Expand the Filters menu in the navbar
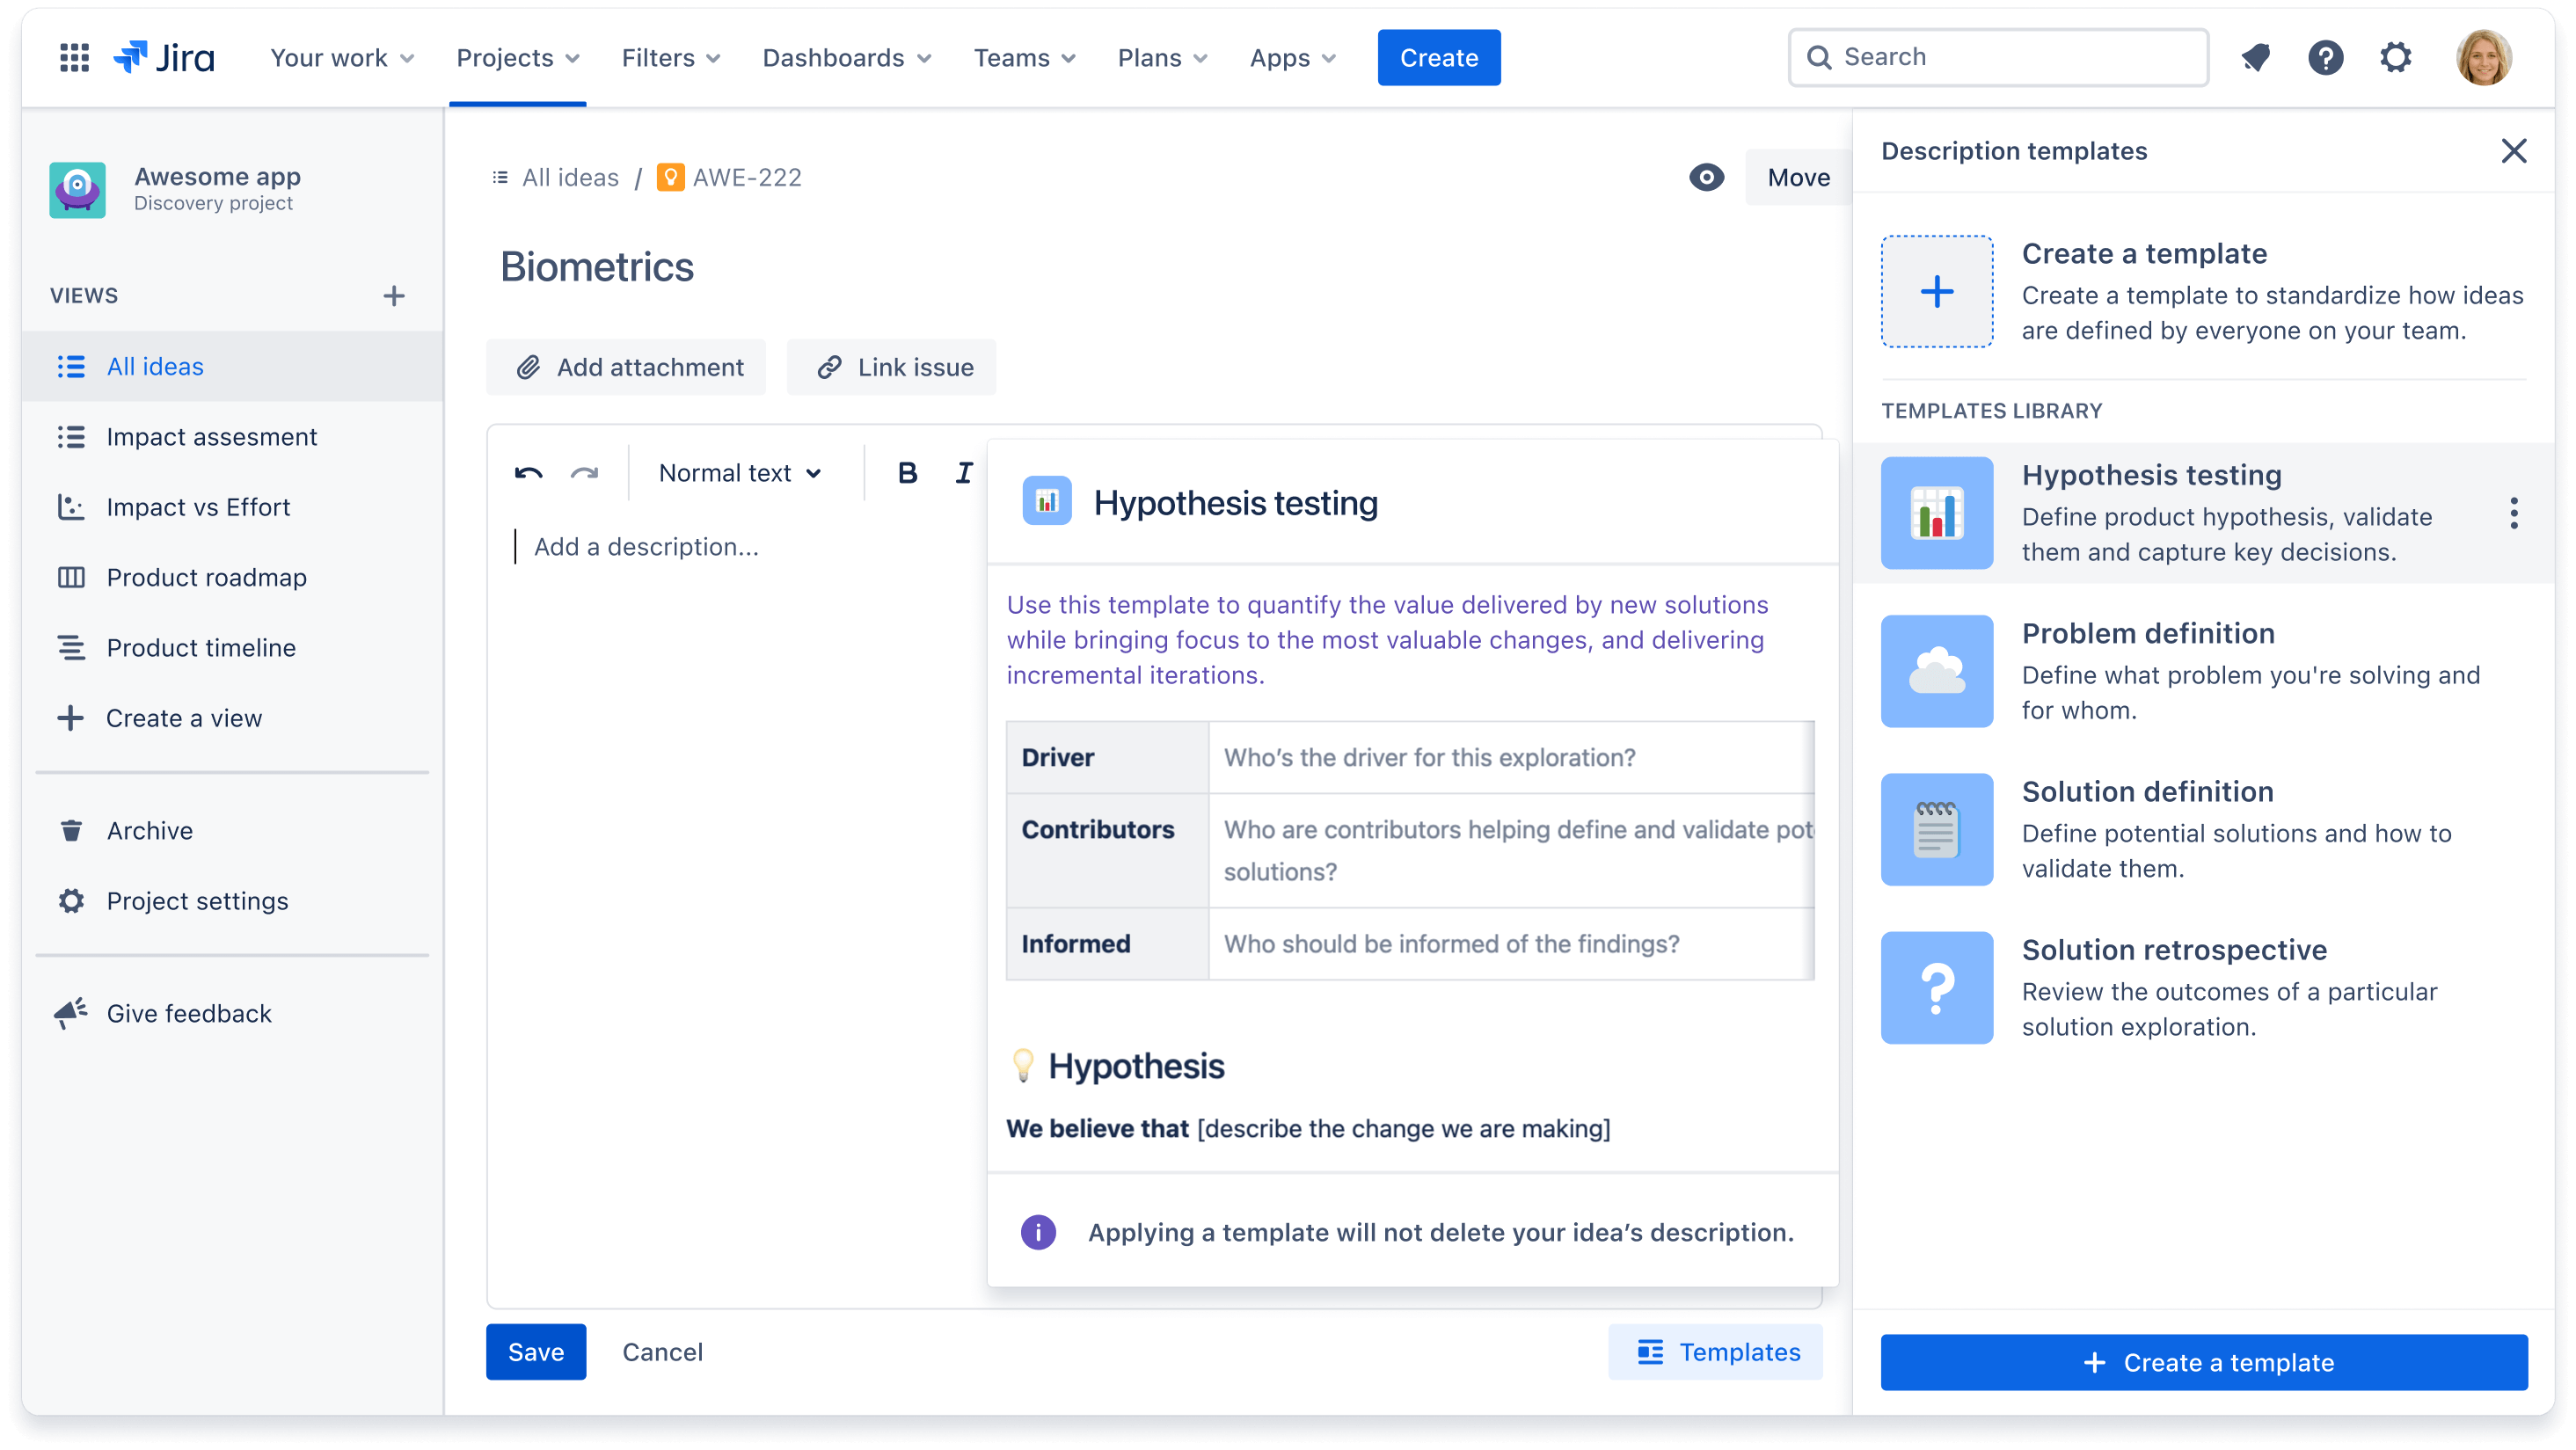The height and width of the screenshot is (1450, 2576). [670, 56]
